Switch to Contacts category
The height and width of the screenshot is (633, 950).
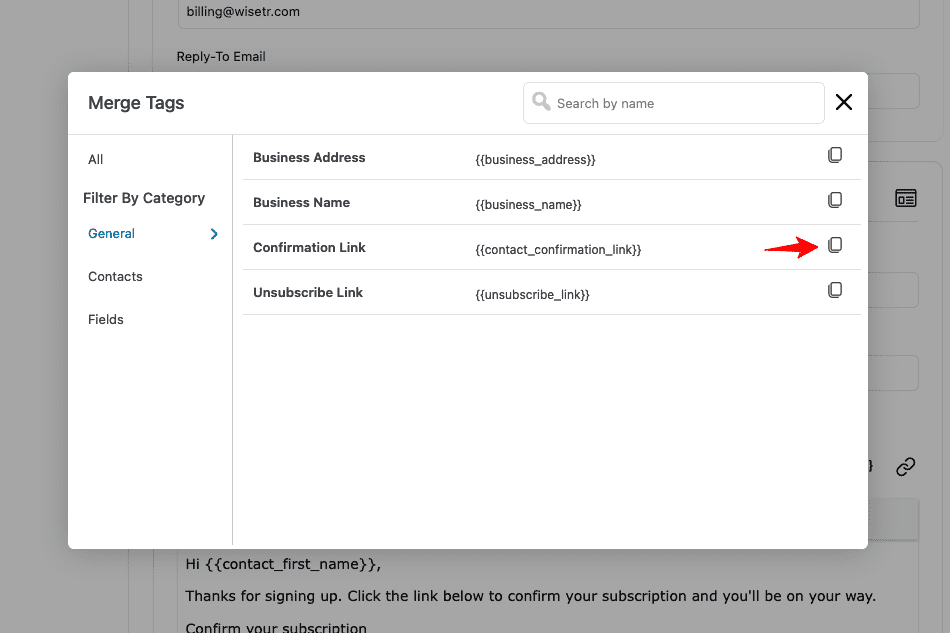[x=115, y=276]
